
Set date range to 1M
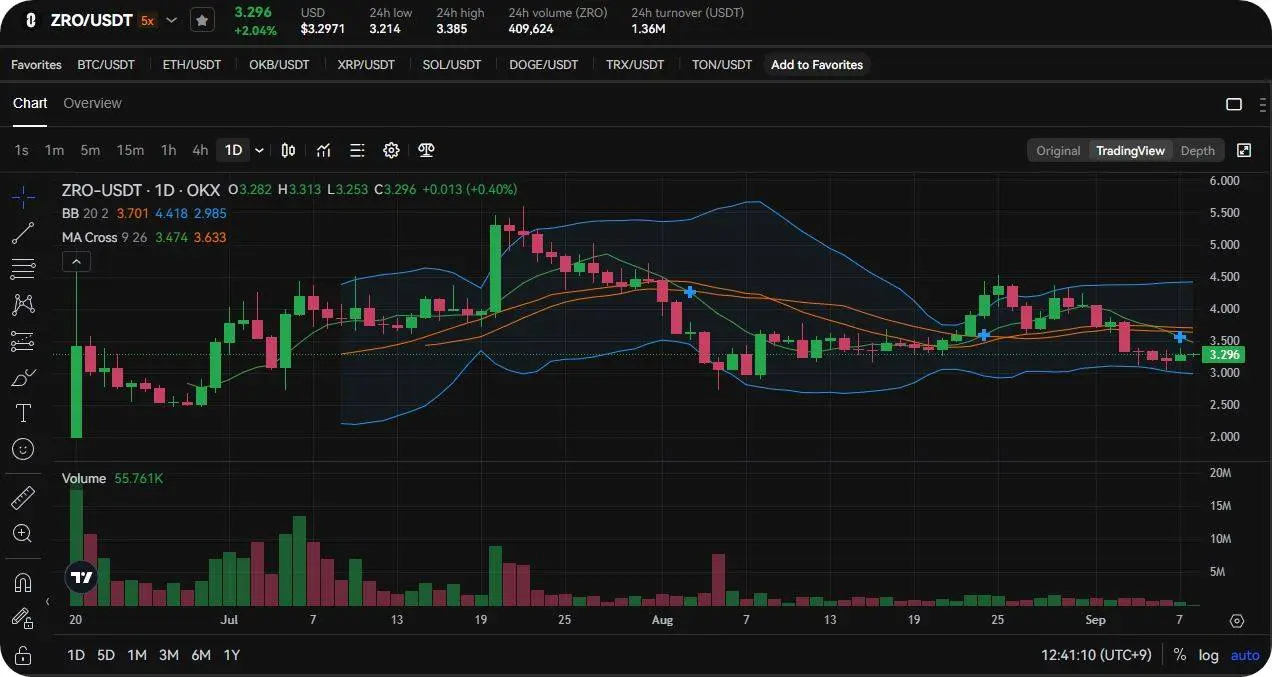(x=137, y=655)
